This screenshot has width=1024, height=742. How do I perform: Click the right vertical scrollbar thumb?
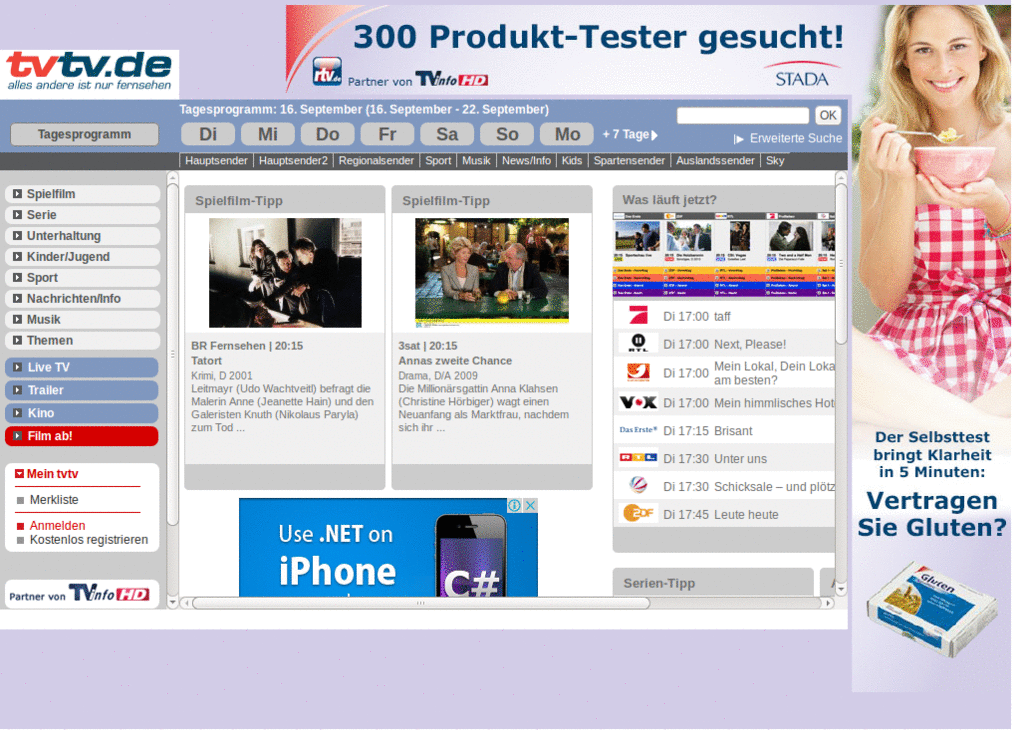click(841, 264)
